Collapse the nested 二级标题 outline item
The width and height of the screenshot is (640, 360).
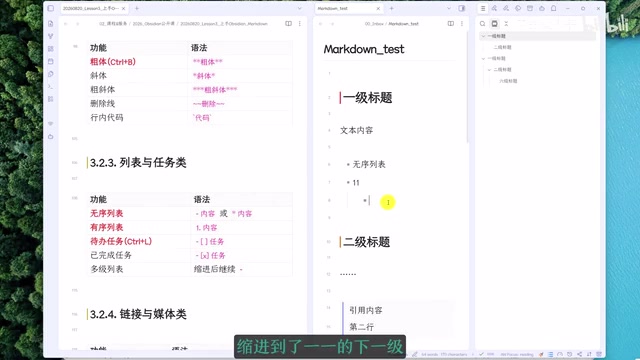tap(489, 70)
